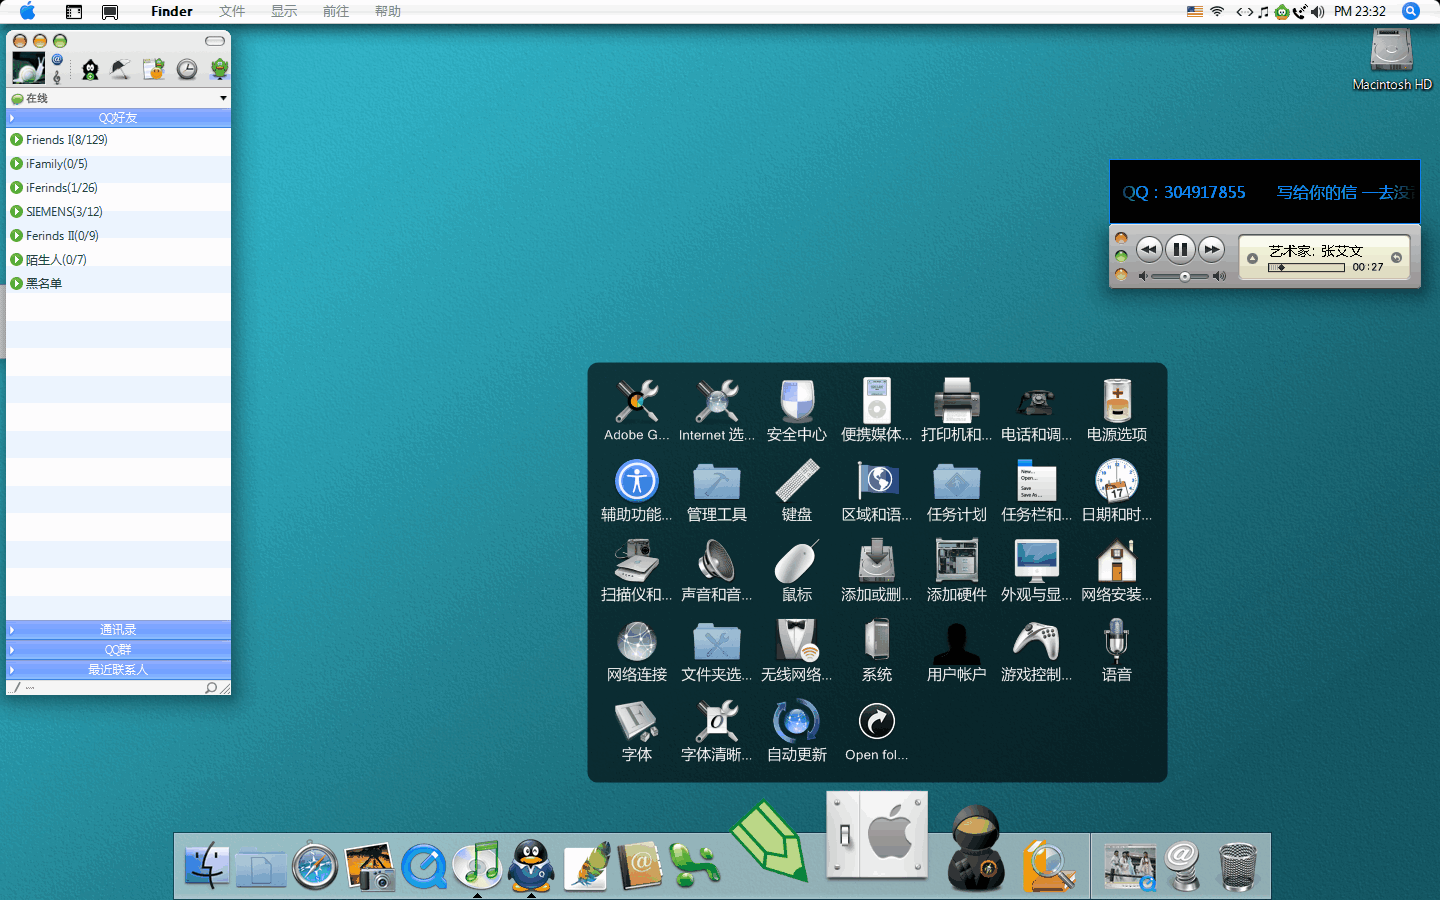Viewport: 1440px width, 900px height.
Task: Click the clock icon in QQ toolbar
Action: 187,69
